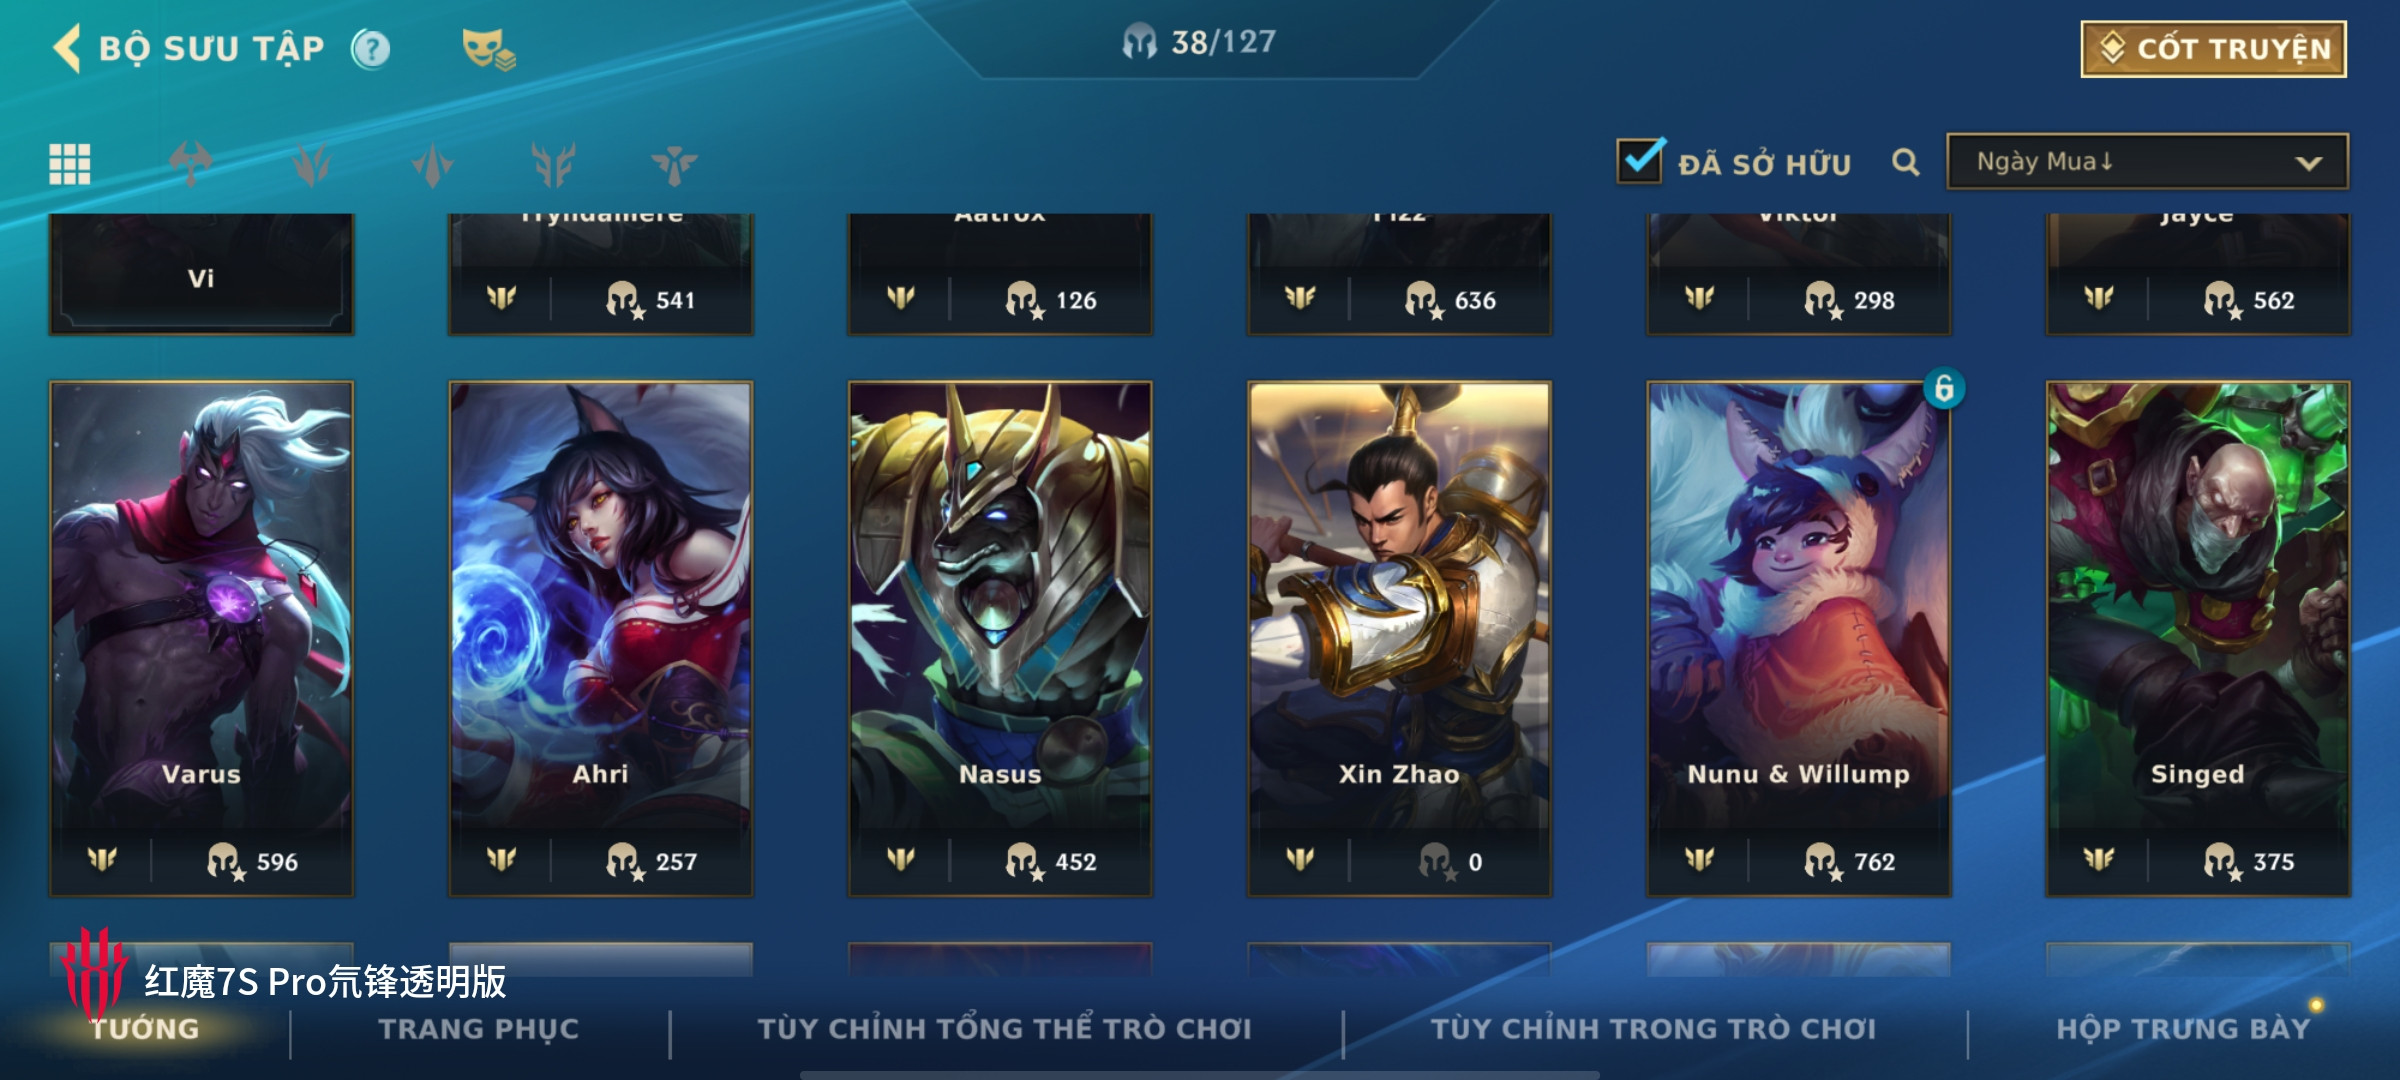The image size is (2400, 1080).
Task: Open the Ngày Mua sort dropdown
Action: (2147, 162)
